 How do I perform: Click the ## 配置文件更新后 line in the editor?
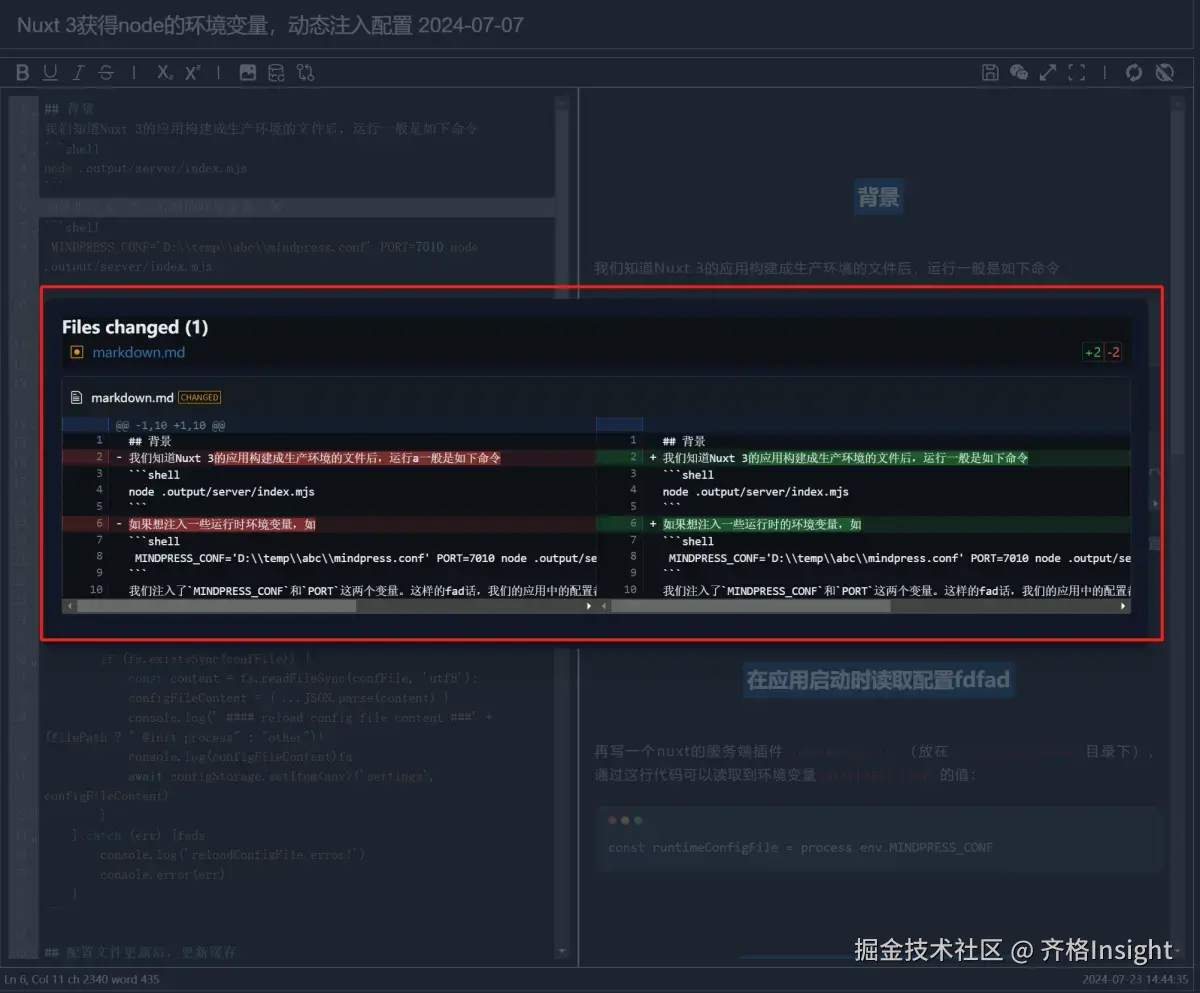(140, 952)
